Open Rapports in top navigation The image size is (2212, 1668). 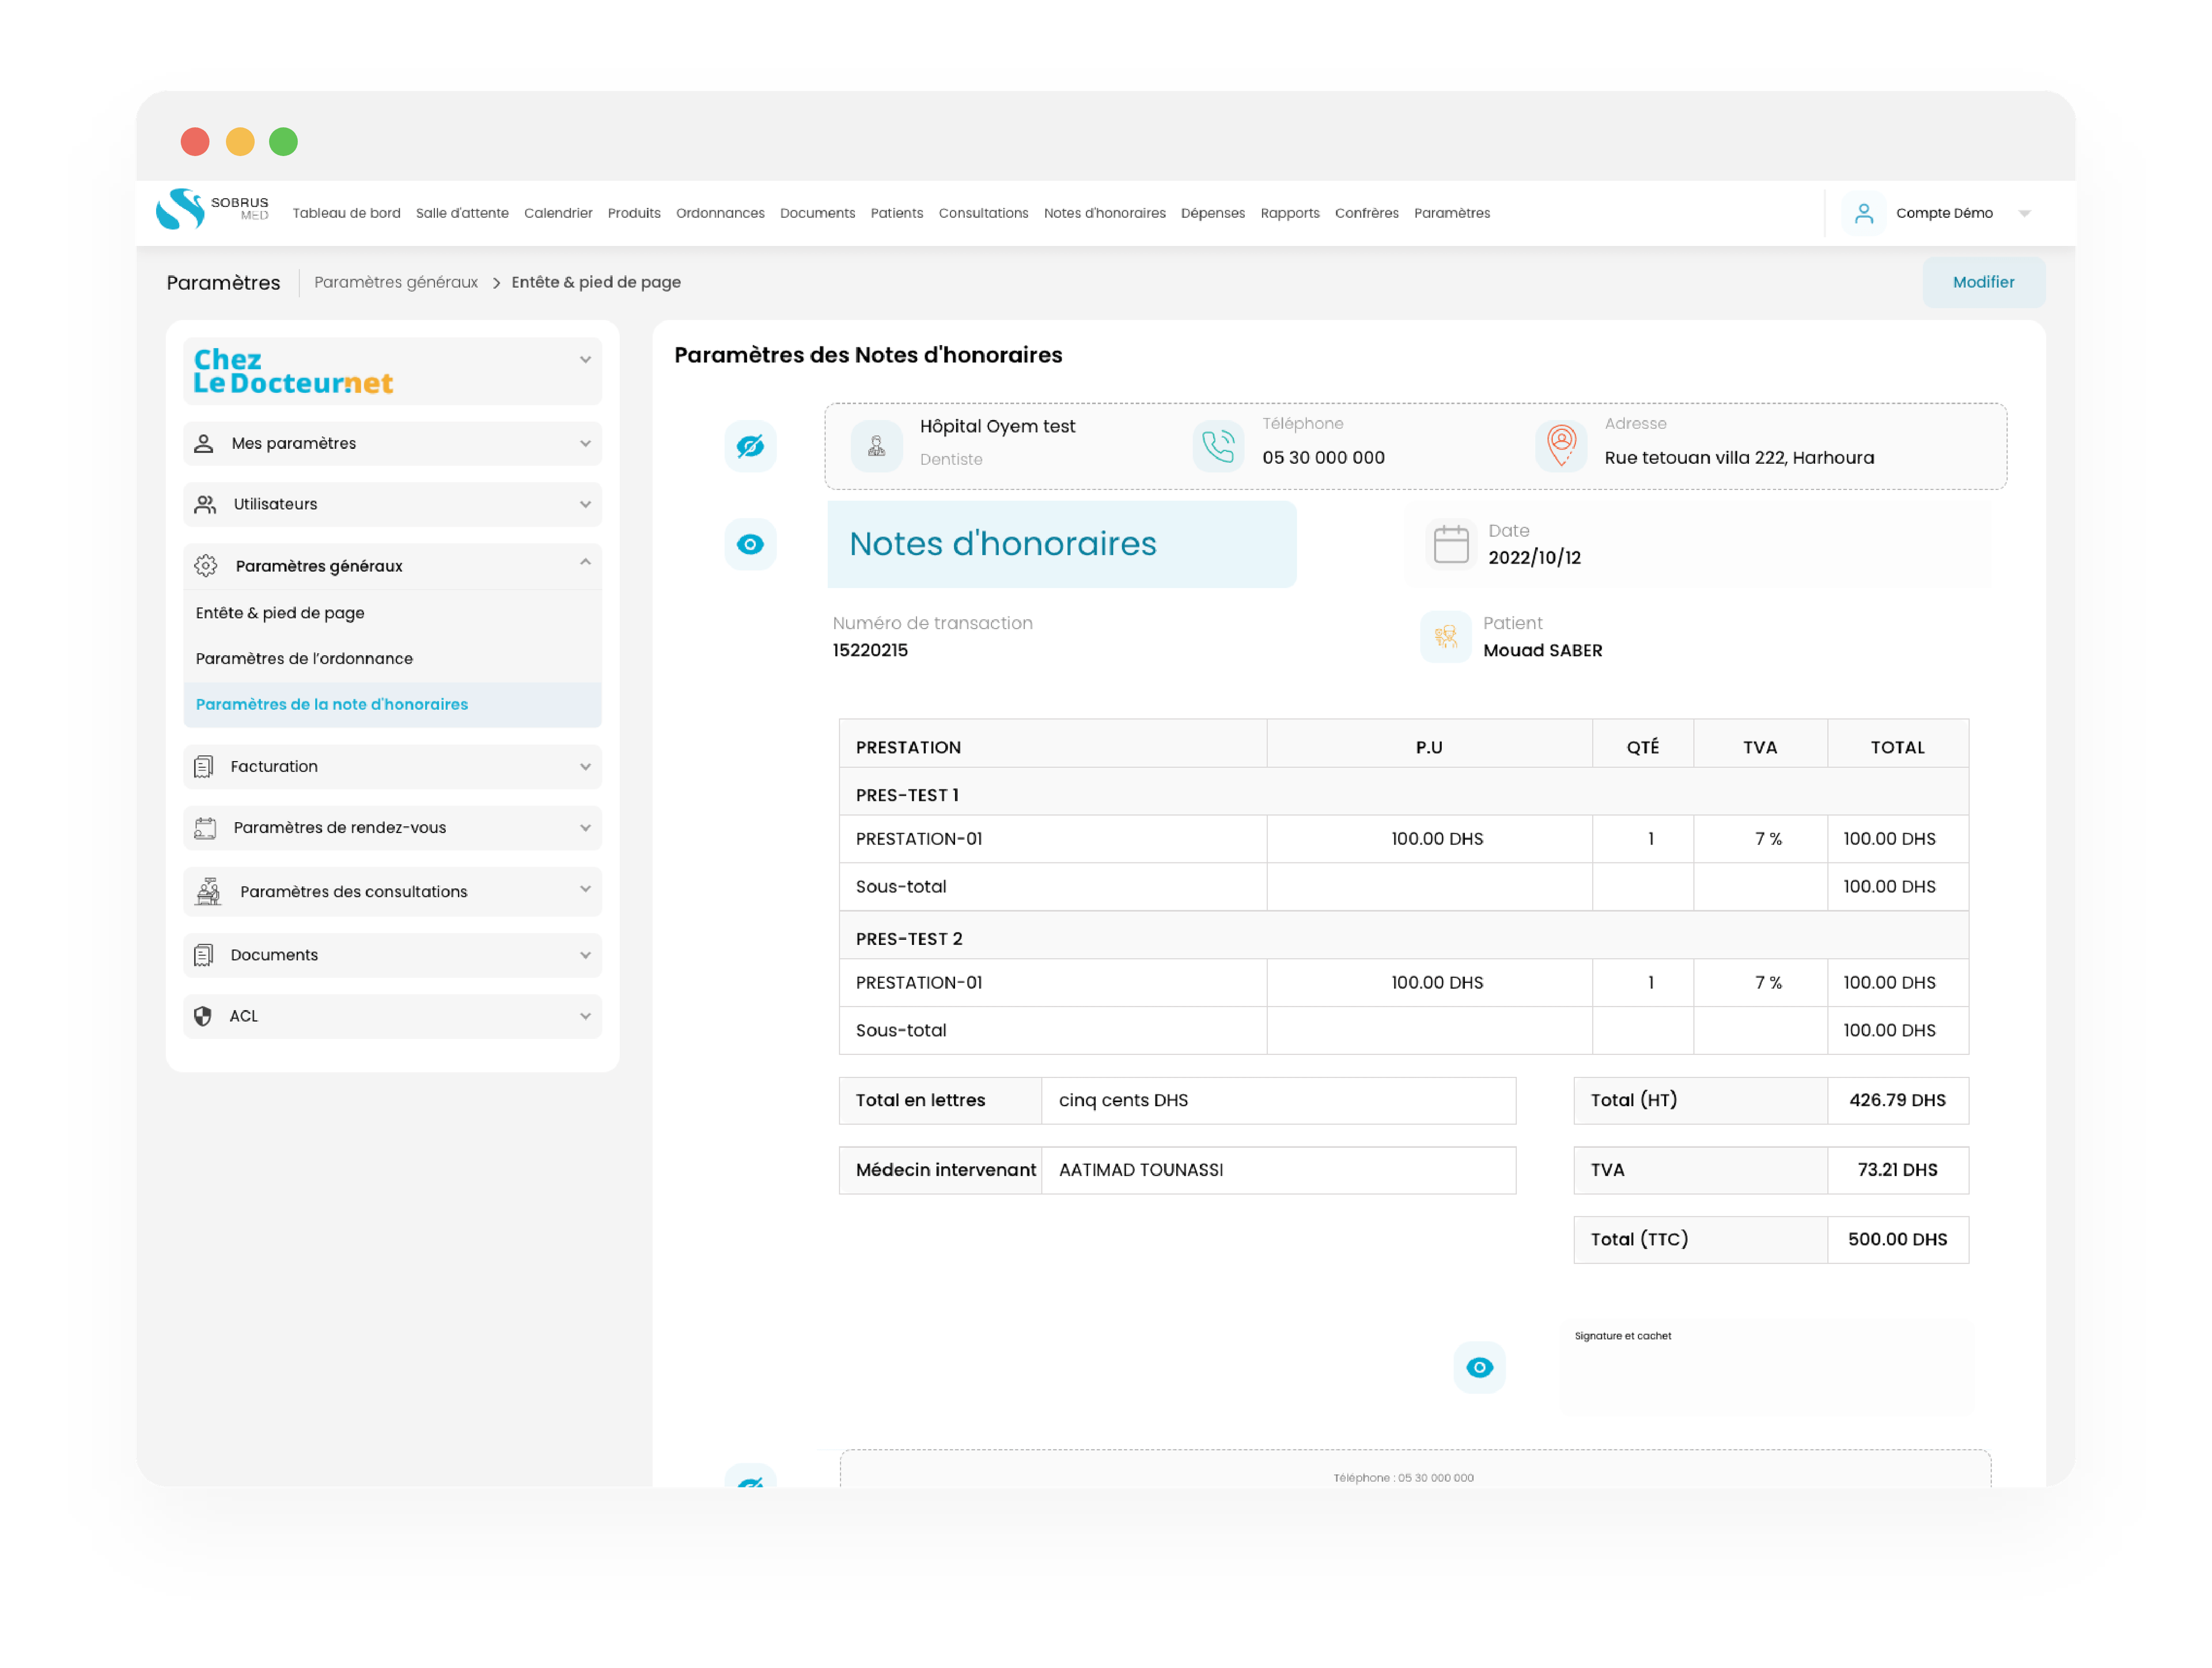tap(1289, 213)
